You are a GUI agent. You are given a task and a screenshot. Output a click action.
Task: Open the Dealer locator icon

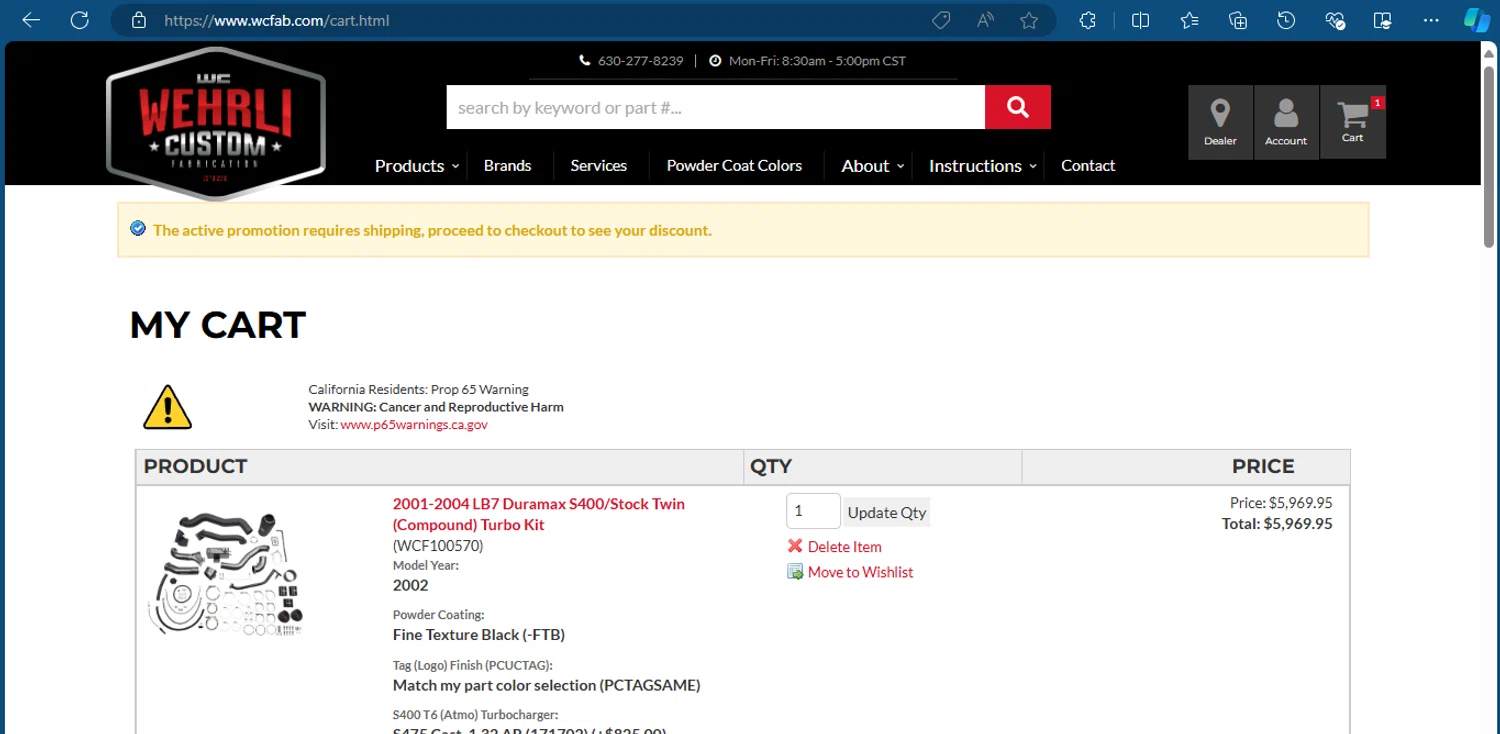[1220, 122]
